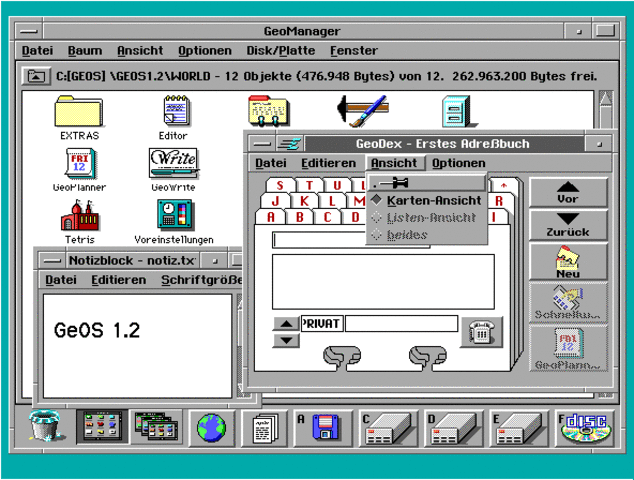Click the phone type down arrow beside PRIVAT
The width and height of the screenshot is (634, 480).
click(286, 340)
